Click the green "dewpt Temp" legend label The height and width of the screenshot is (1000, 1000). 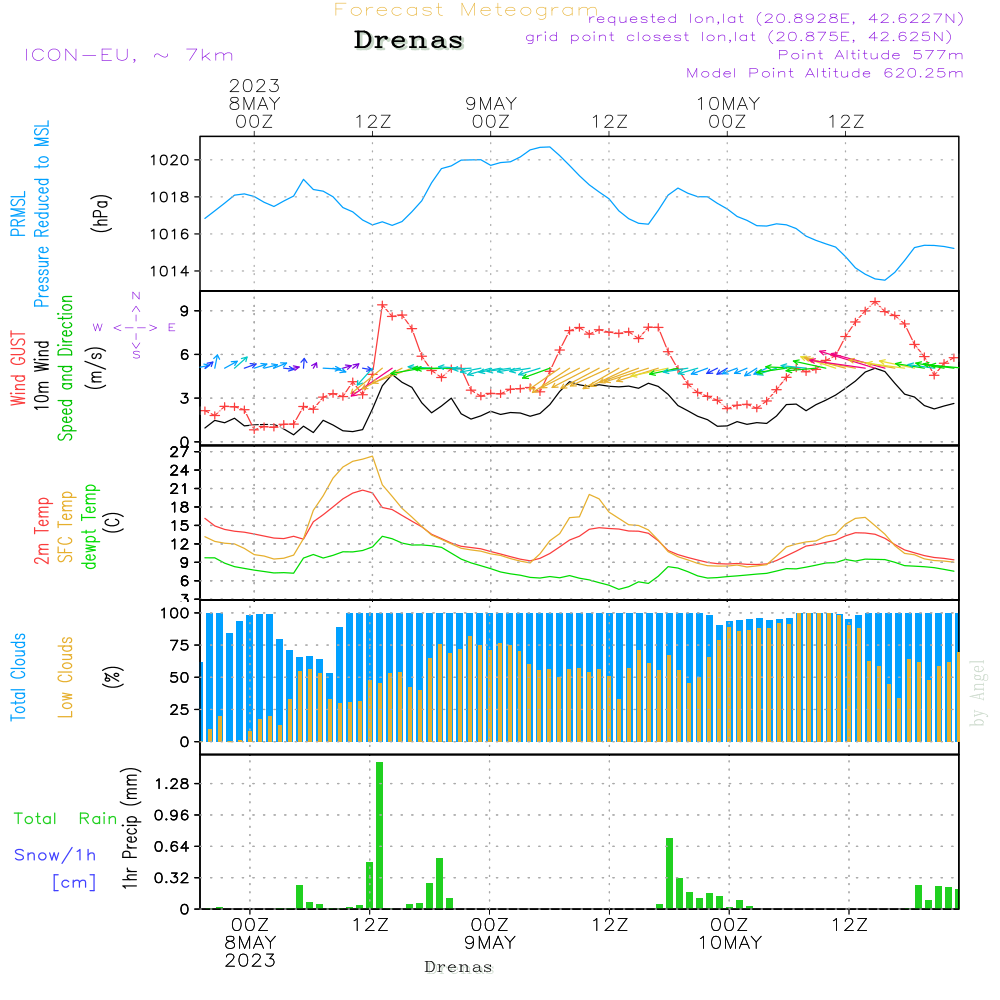click(x=89, y=526)
